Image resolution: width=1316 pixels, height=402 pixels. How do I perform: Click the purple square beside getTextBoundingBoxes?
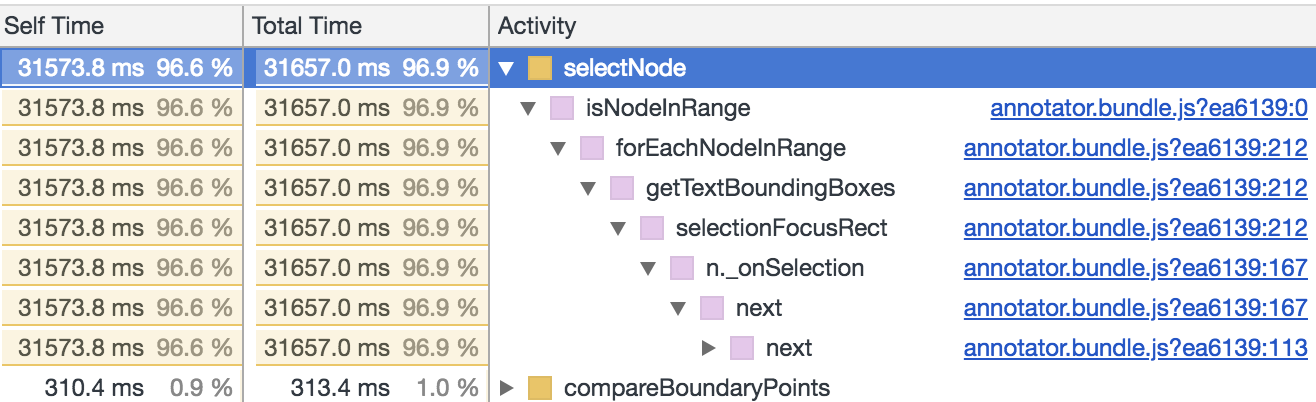[x=622, y=188]
